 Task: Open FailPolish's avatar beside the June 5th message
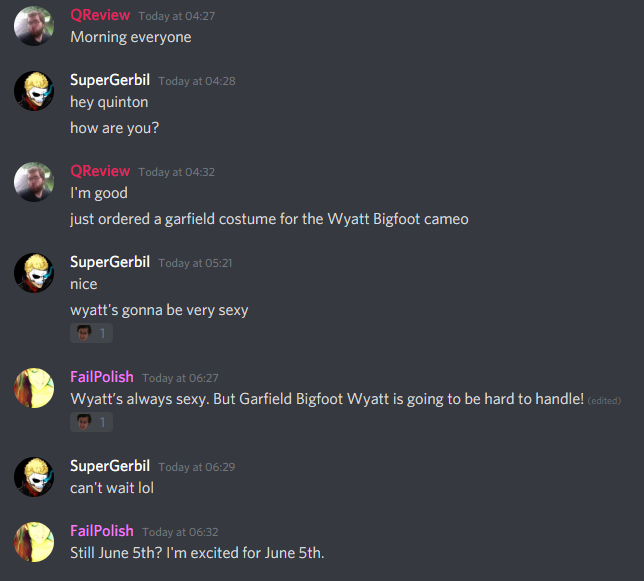click(x=34, y=542)
